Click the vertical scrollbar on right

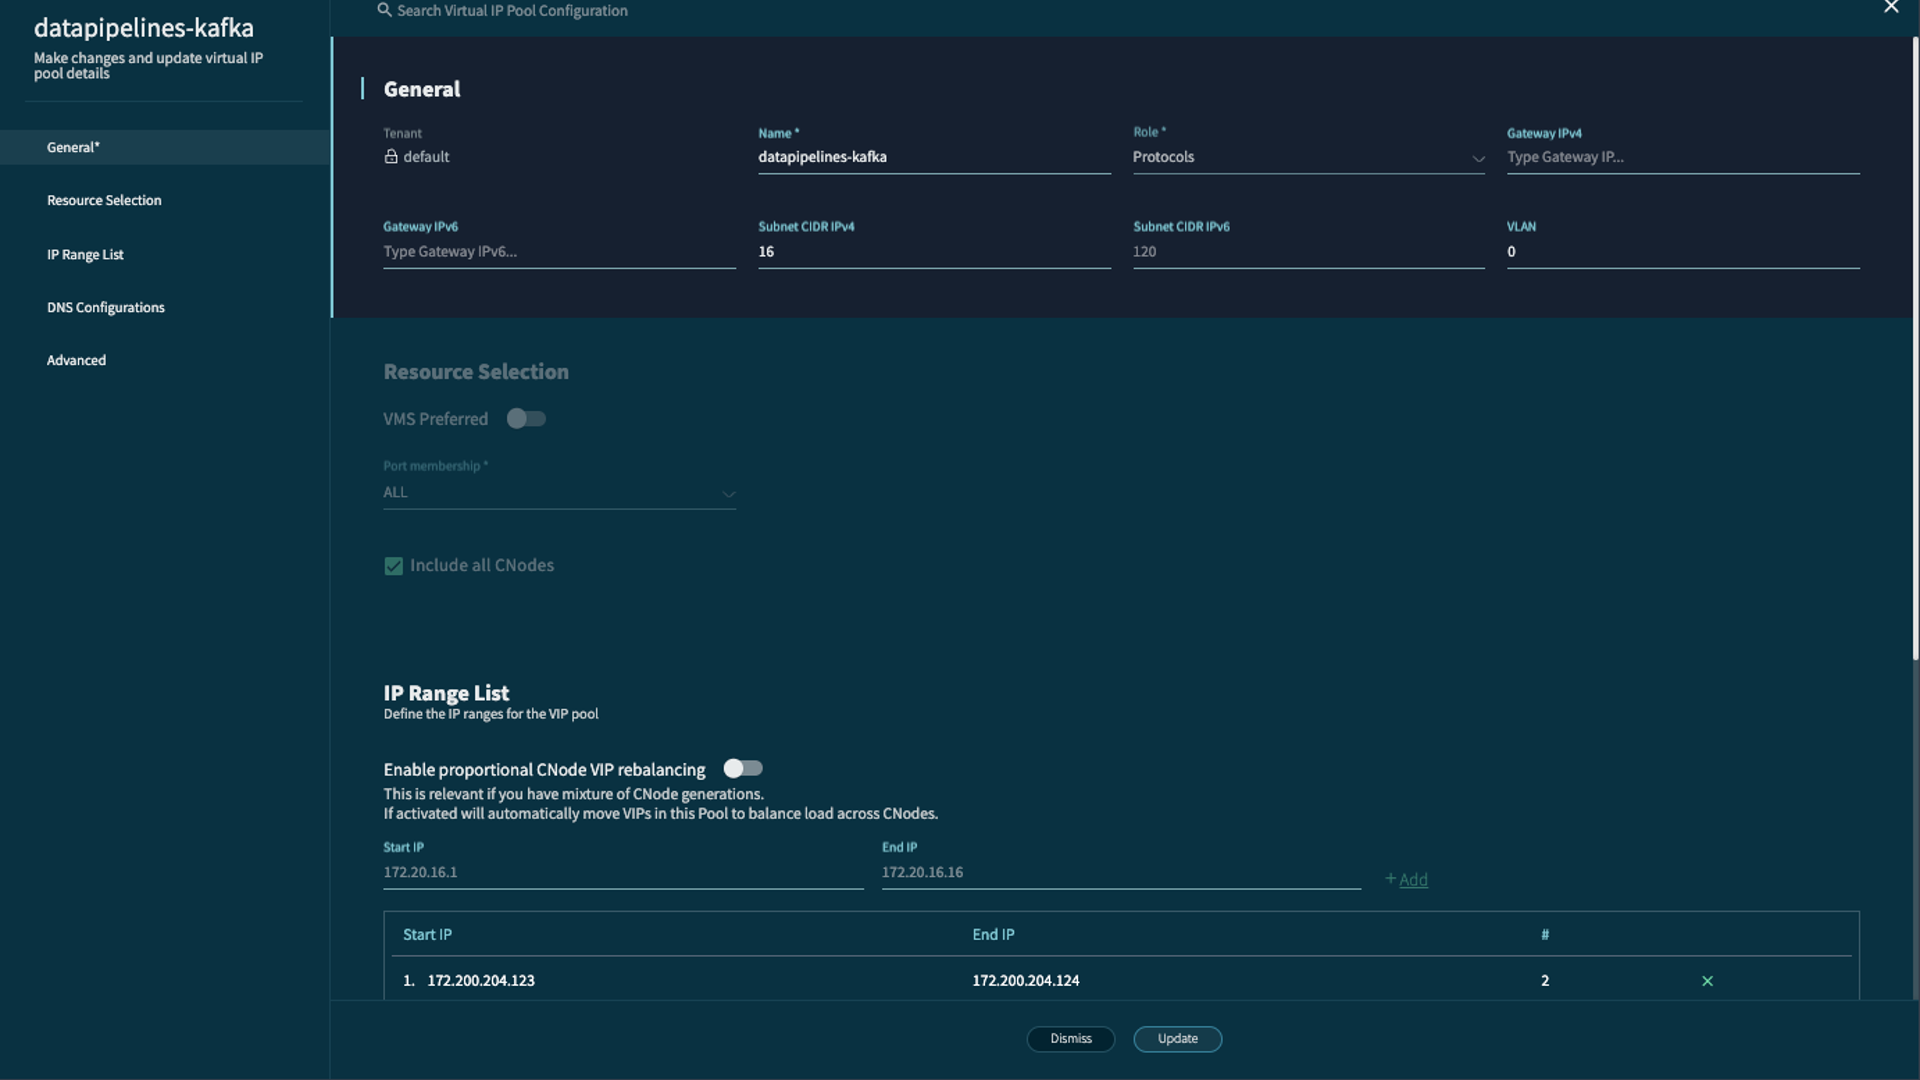click(x=1915, y=350)
